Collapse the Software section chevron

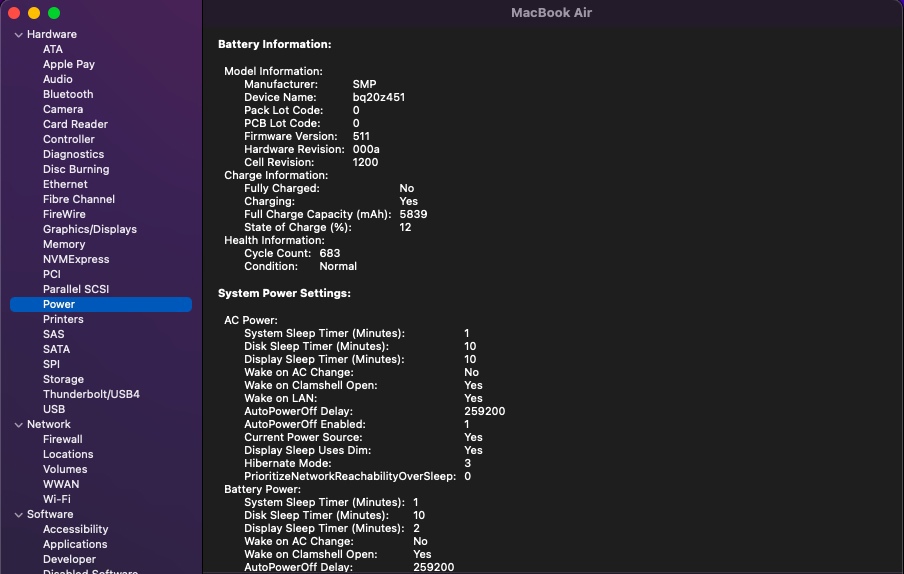point(18,515)
